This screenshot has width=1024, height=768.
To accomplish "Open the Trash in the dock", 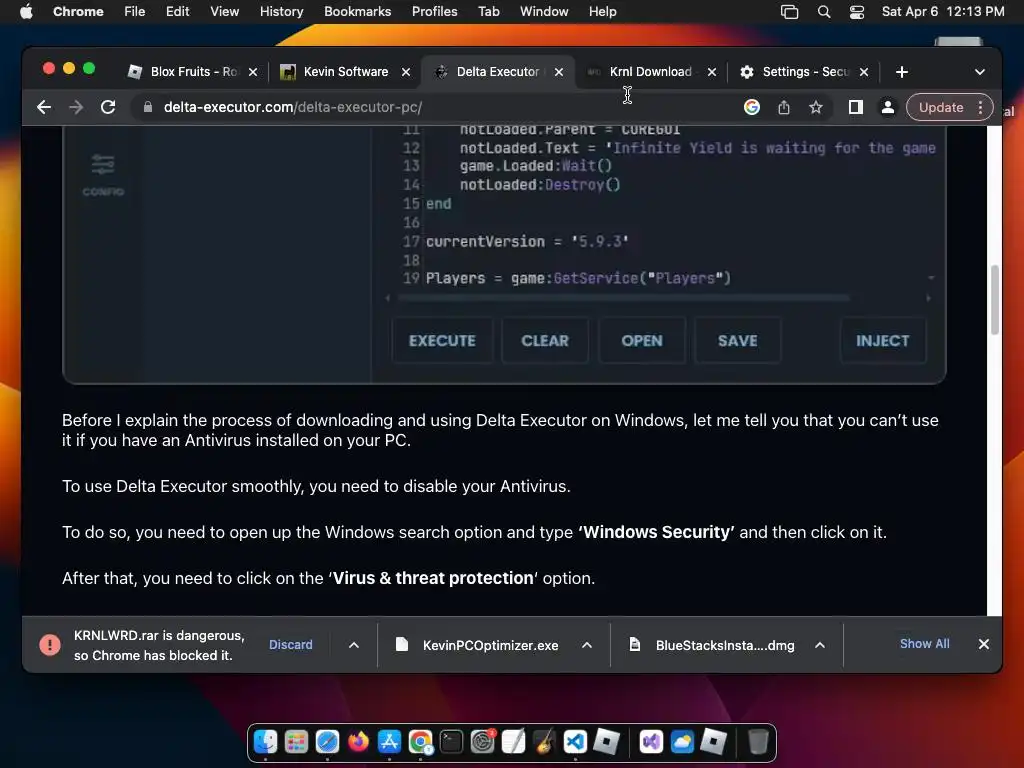I will pos(758,742).
